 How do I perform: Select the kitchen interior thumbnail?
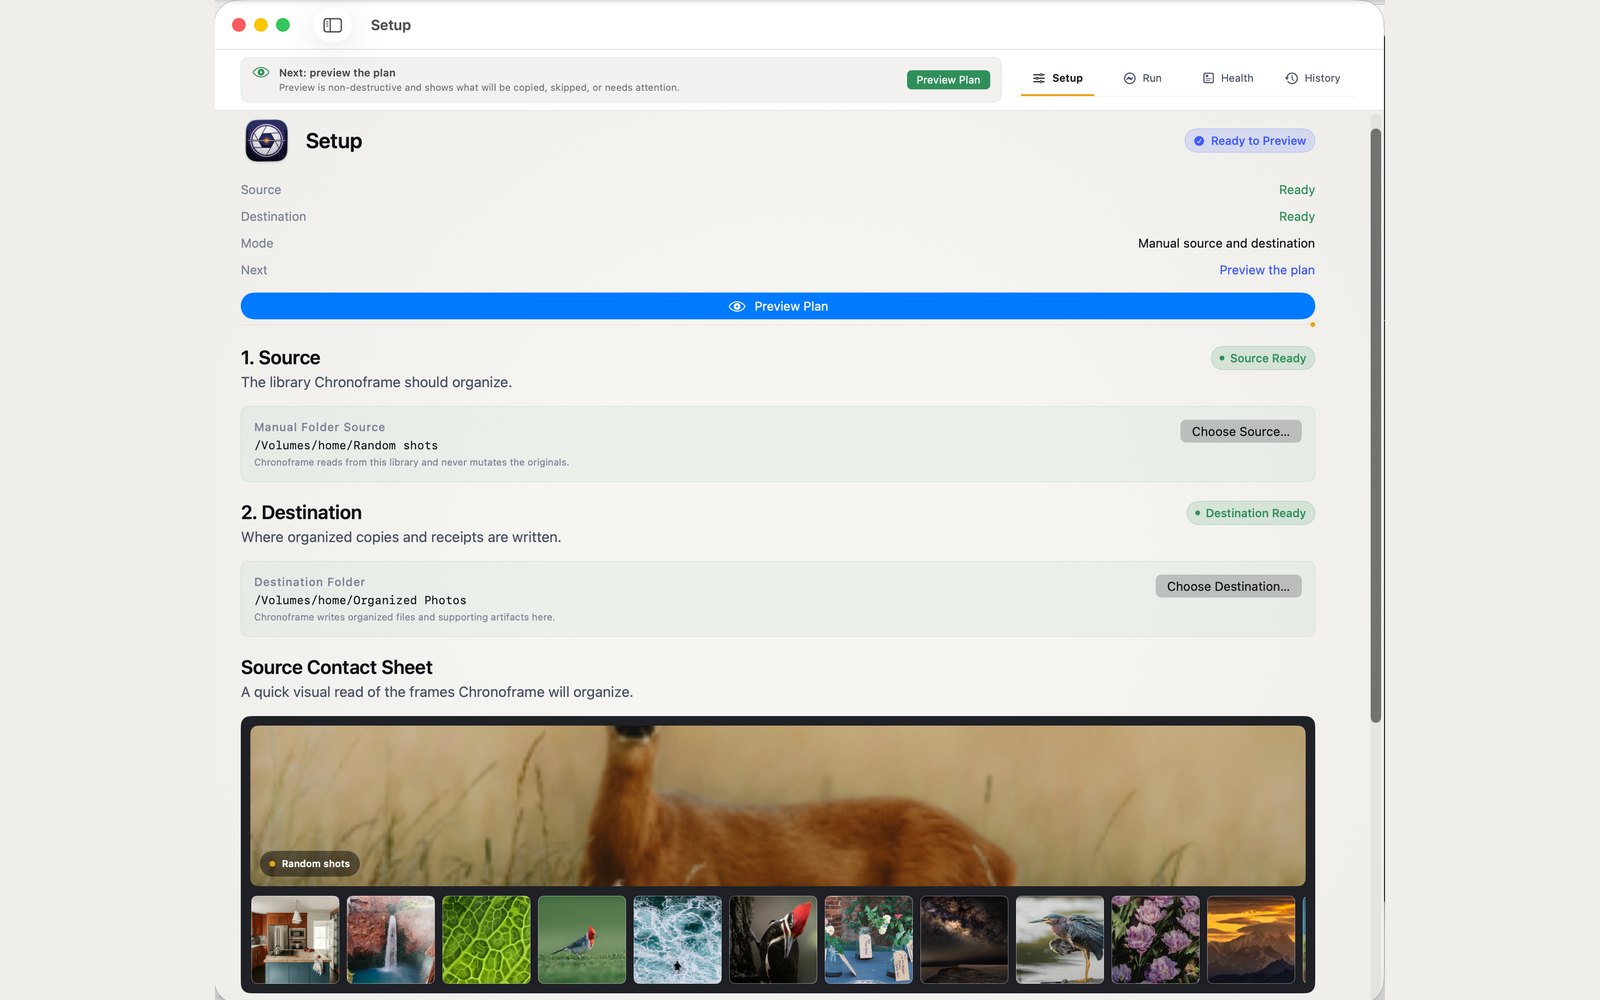[x=295, y=939]
